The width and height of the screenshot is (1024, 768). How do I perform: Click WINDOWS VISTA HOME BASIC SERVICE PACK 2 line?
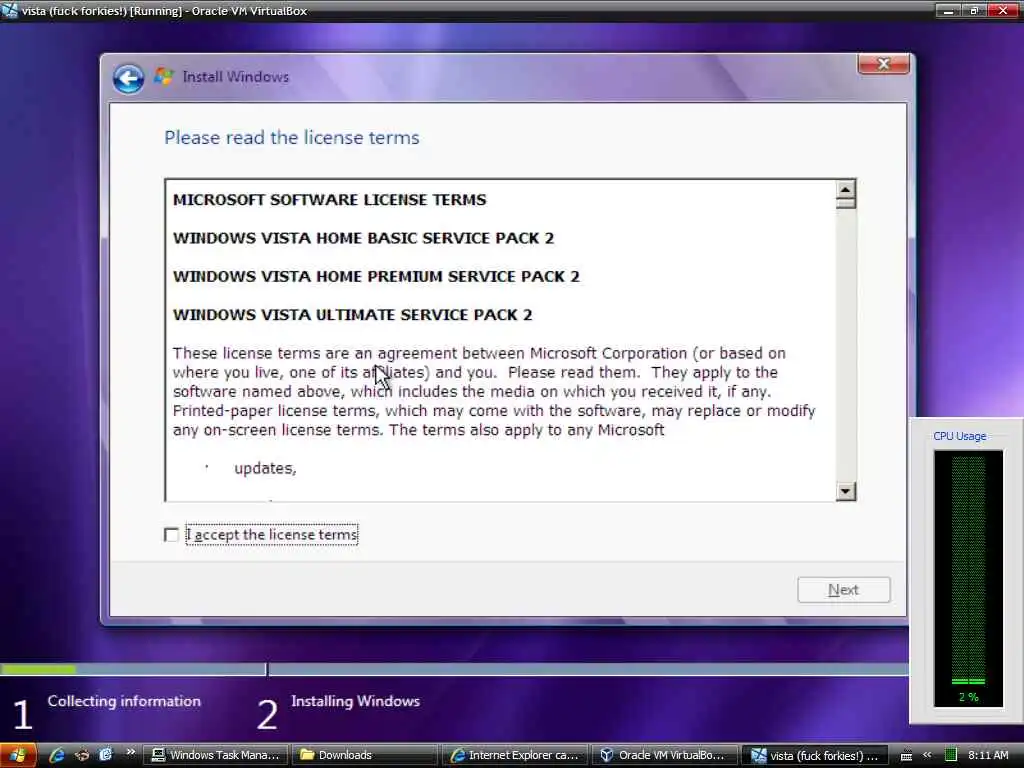coord(363,238)
